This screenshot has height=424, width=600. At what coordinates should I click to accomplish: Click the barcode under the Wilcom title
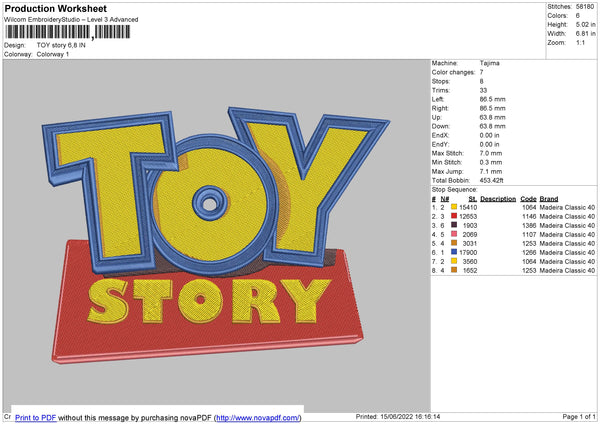coord(68,32)
